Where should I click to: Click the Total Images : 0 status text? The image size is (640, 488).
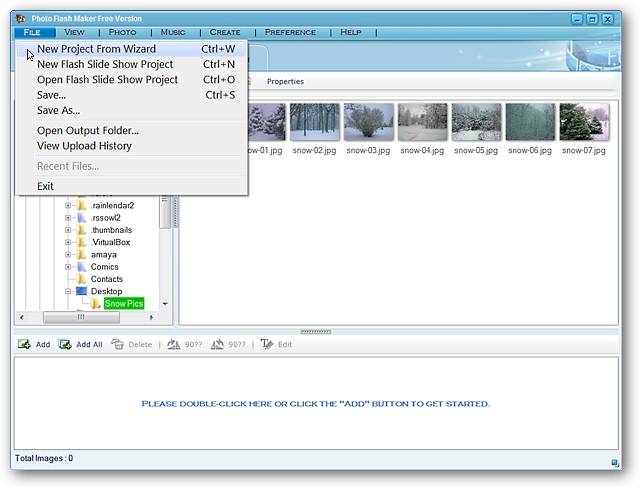[x=44, y=458]
